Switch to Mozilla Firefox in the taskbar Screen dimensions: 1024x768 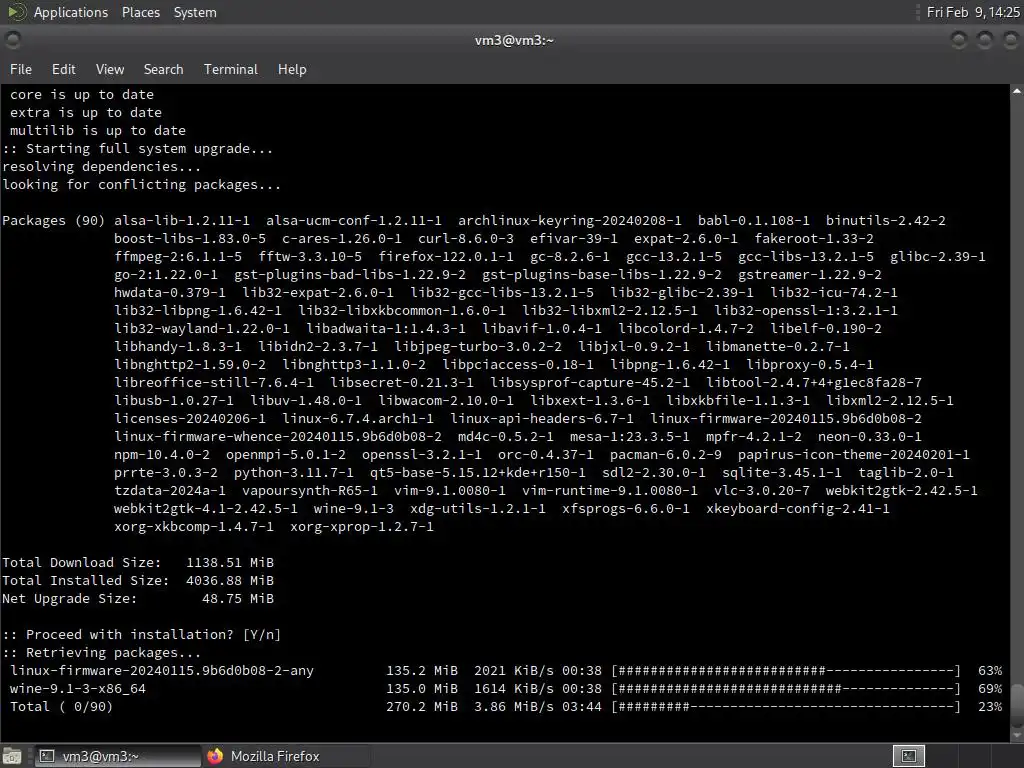287,756
